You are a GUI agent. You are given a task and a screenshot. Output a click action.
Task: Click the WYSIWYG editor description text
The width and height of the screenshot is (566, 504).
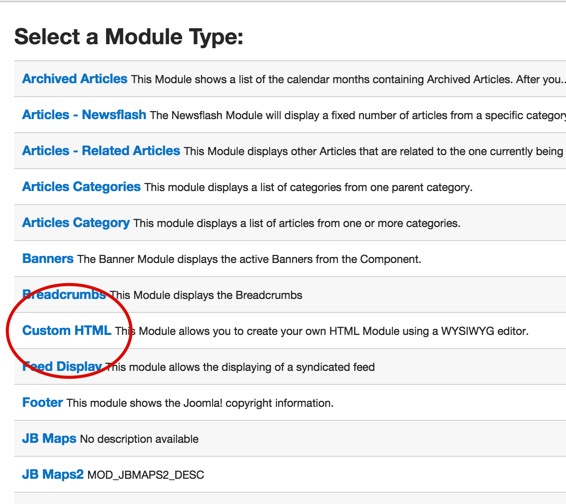click(x=322, y=331)
